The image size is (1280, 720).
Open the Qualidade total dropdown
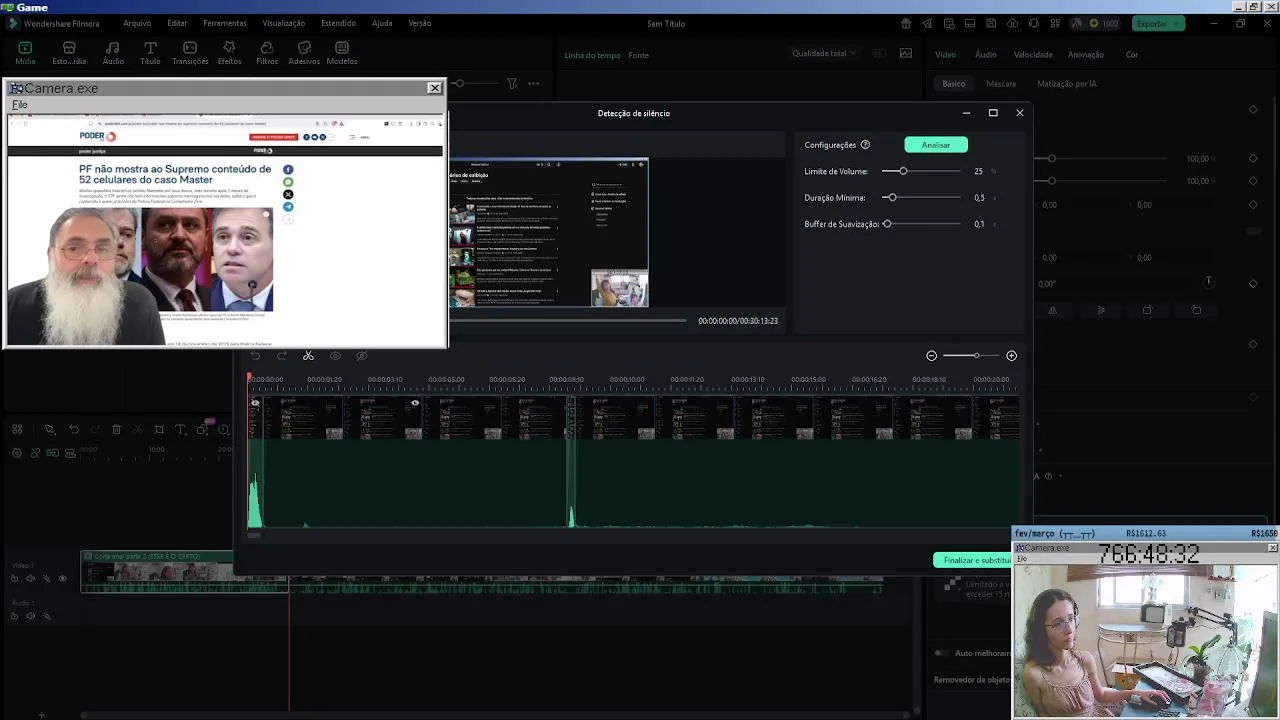(824, 54)
